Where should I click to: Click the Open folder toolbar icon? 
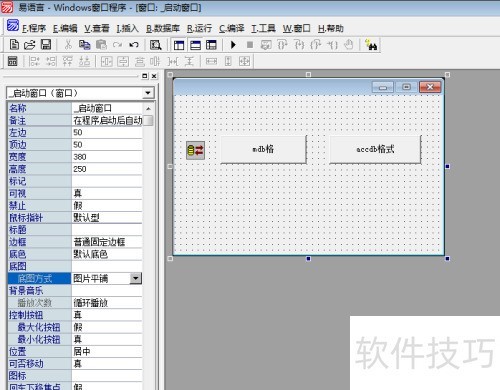click(30, 45)
